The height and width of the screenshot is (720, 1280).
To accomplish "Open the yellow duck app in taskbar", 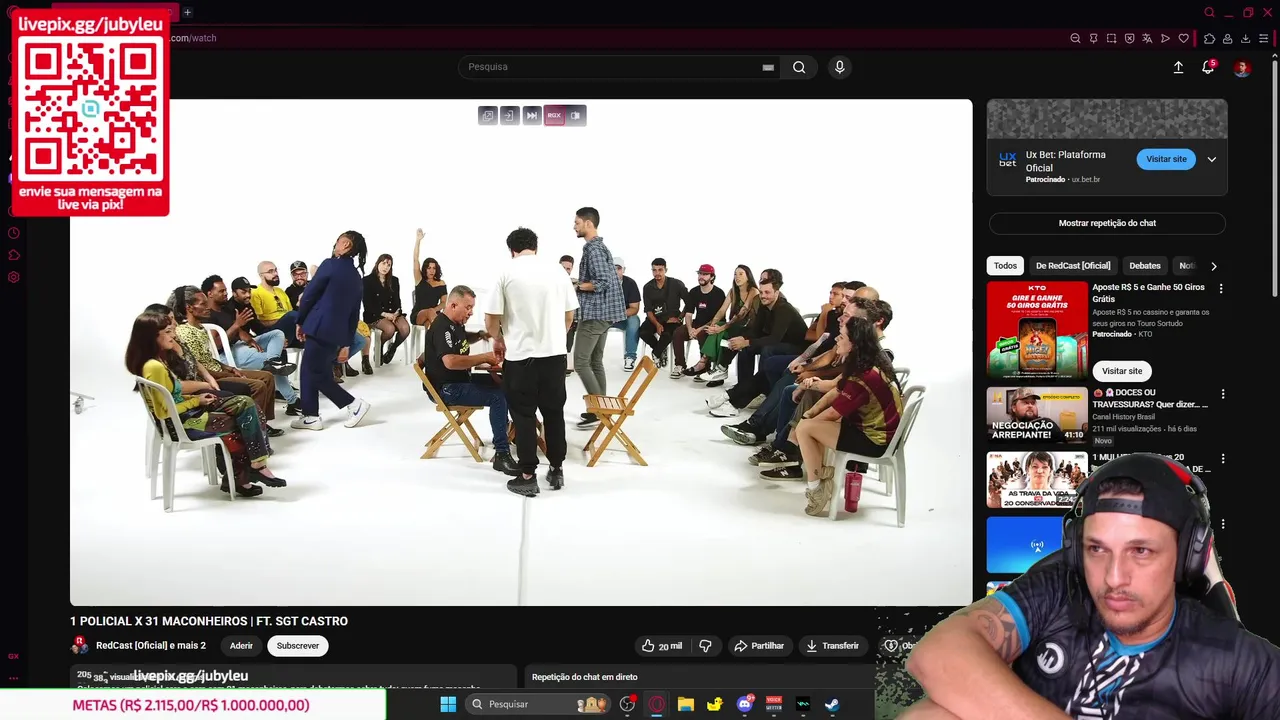I will (714, 704).
